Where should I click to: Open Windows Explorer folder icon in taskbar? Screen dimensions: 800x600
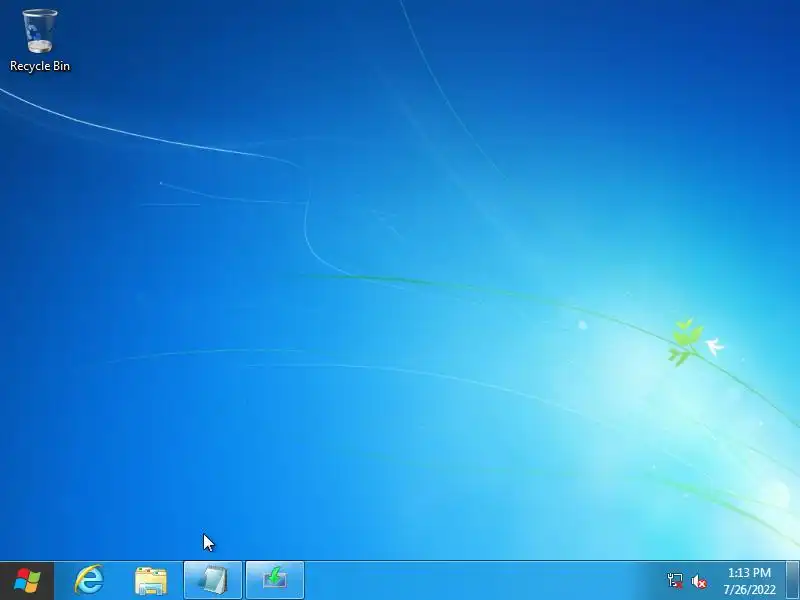tap(151, 580)
